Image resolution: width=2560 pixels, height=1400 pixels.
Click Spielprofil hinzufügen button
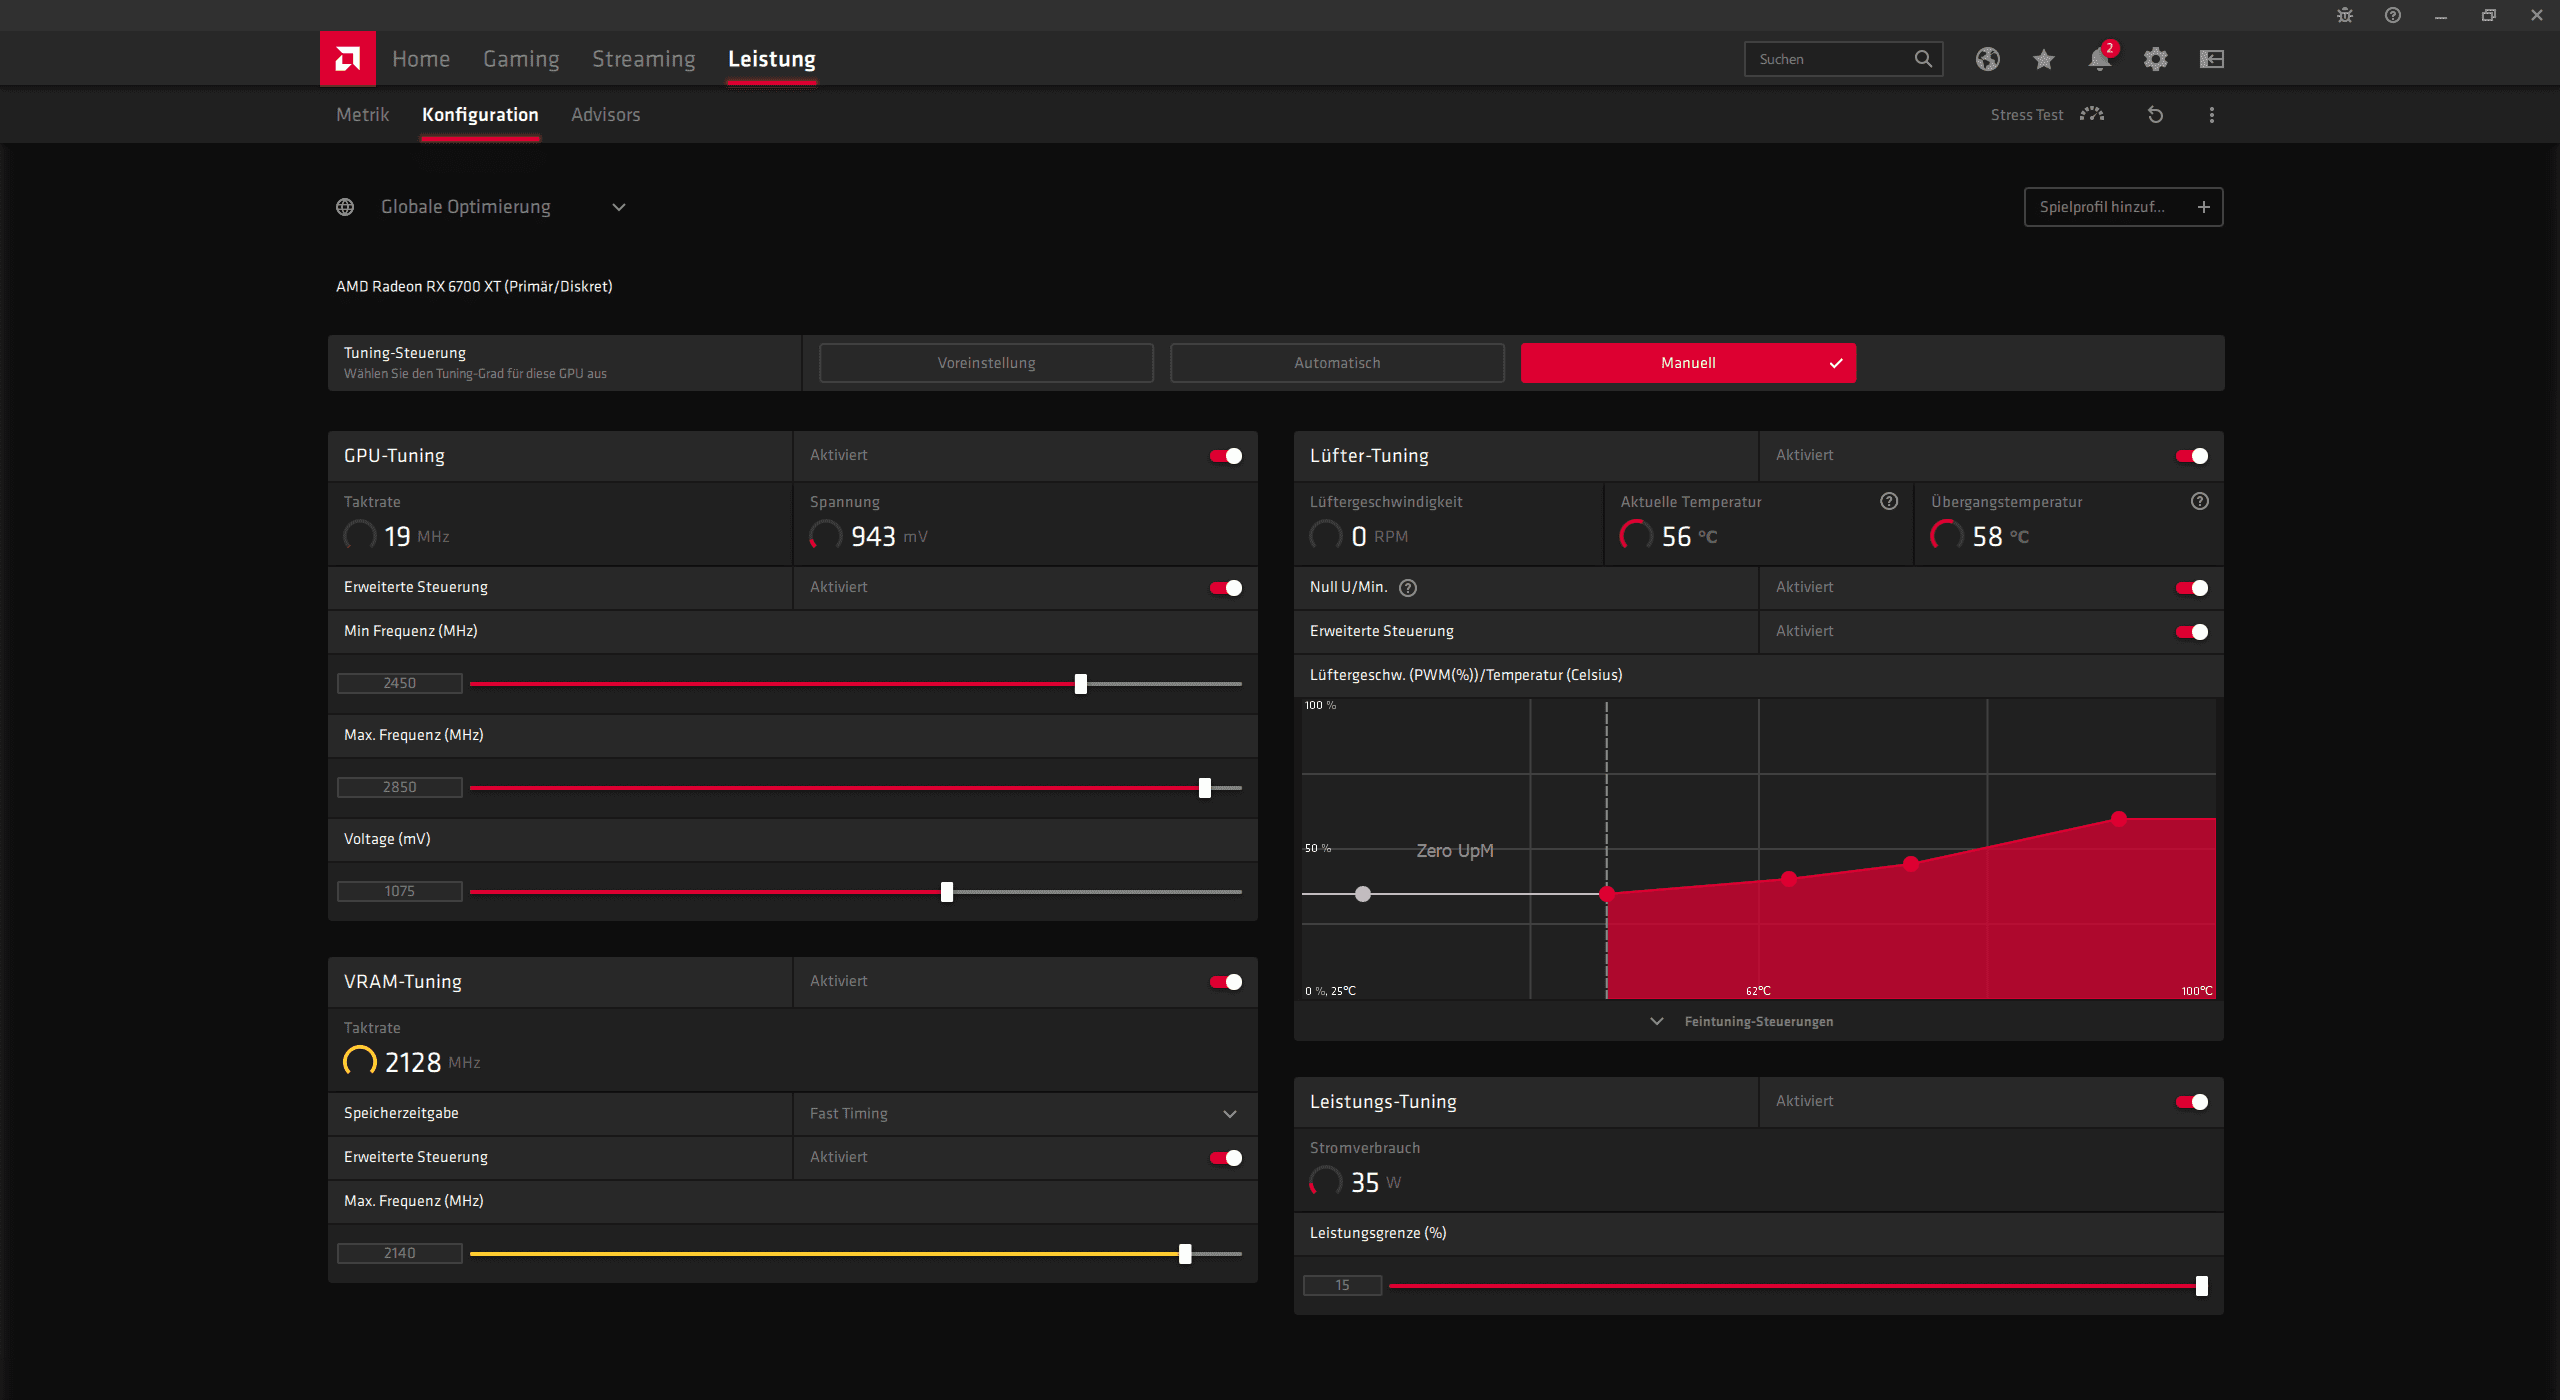click(x=2122, y=207)
